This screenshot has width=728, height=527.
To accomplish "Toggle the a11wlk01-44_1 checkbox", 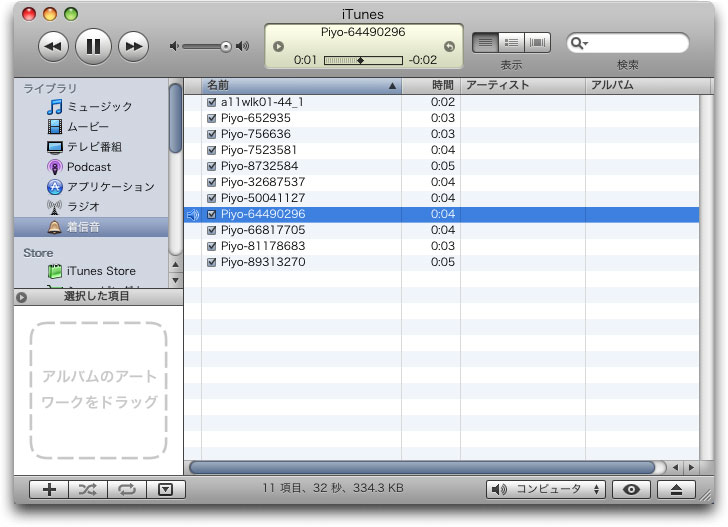I will coord(211,102).
